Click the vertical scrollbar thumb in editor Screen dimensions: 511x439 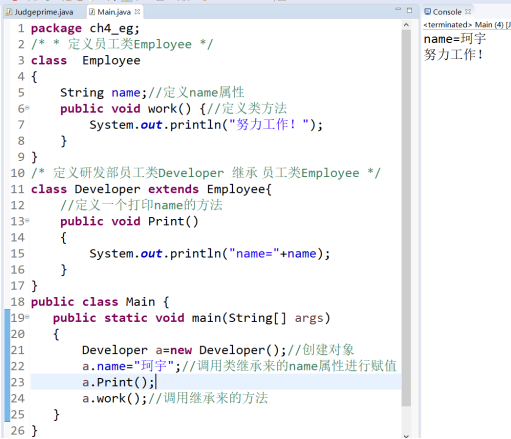tap(406, 218)
